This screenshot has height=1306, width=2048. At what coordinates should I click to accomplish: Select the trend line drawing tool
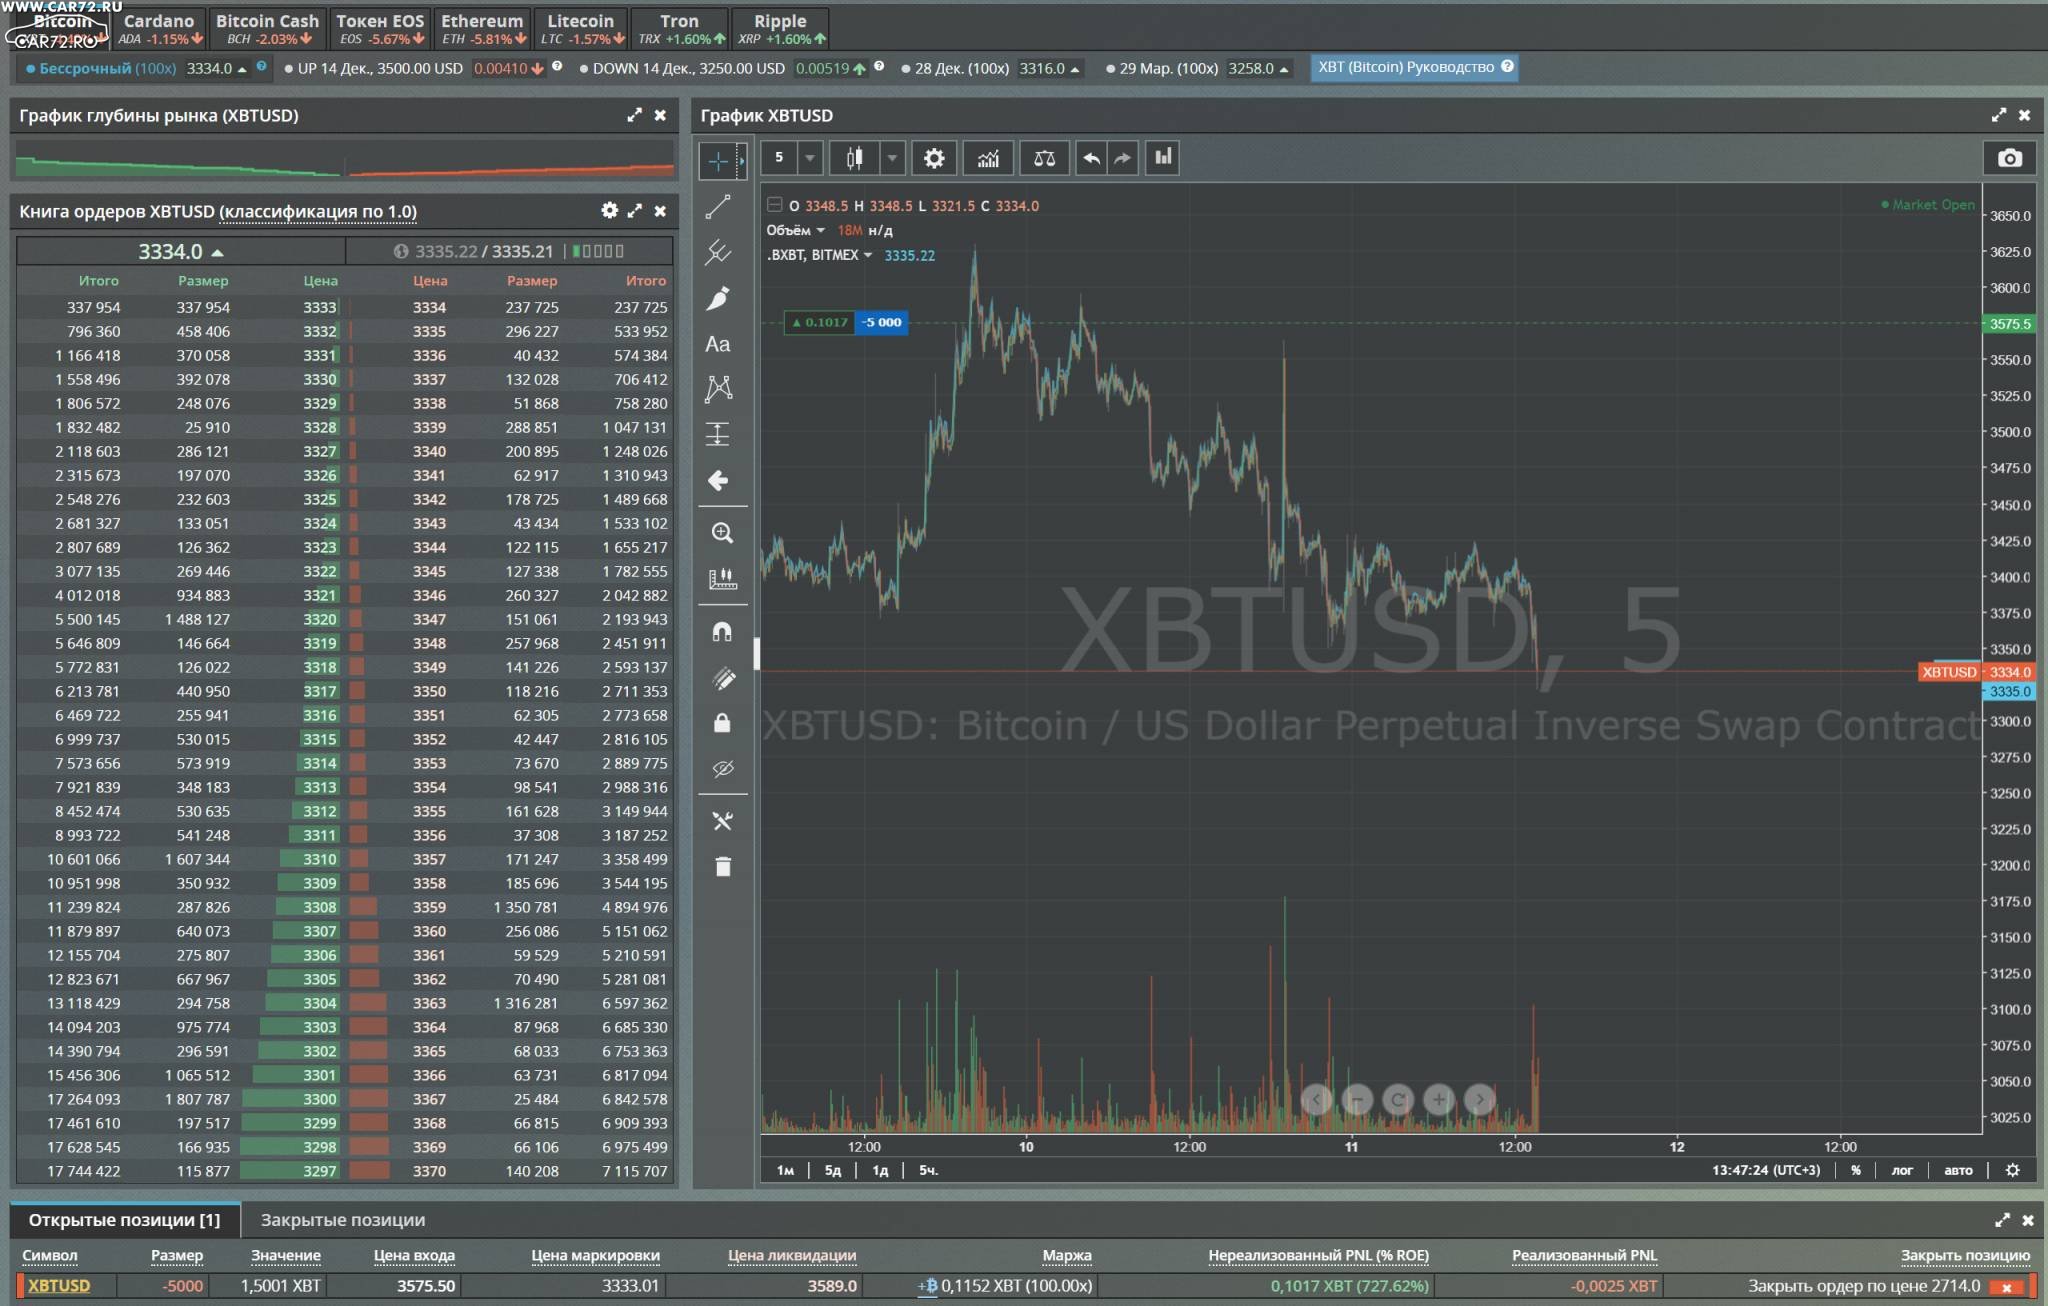click(x=718, y=207)
